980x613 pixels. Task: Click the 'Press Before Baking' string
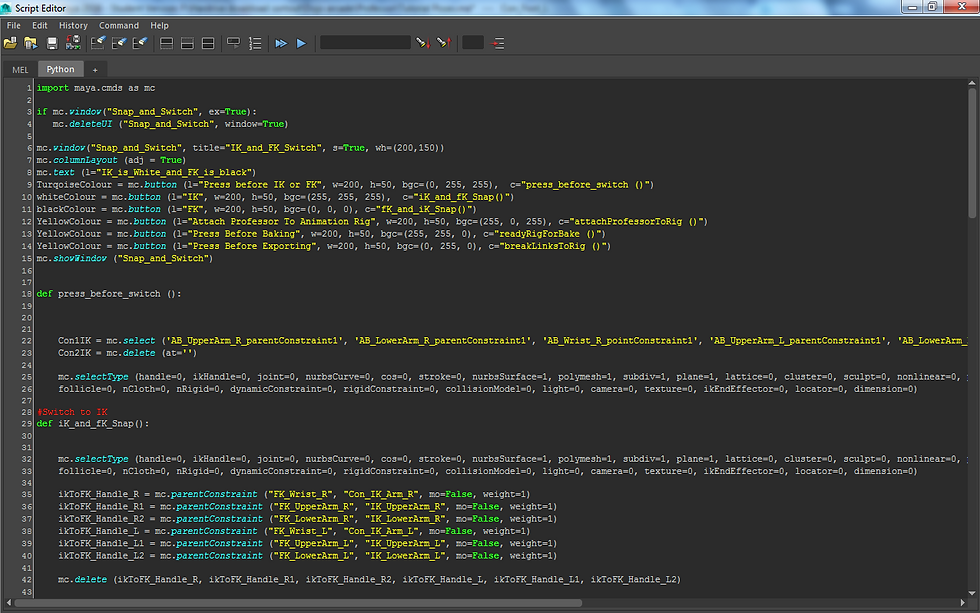point(247,234)
